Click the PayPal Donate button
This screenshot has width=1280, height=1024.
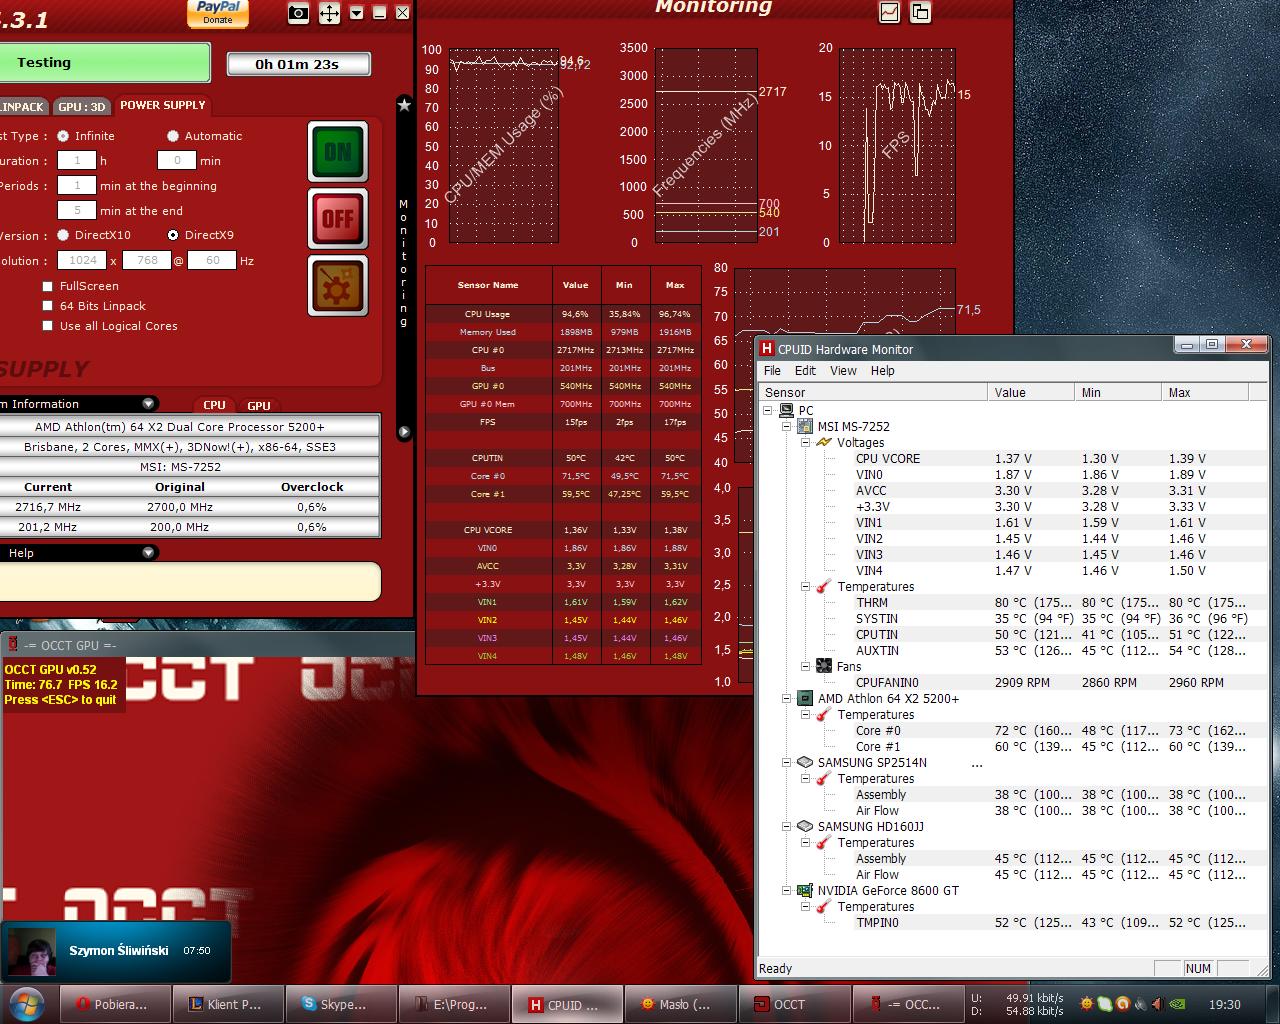pos(218,13)
